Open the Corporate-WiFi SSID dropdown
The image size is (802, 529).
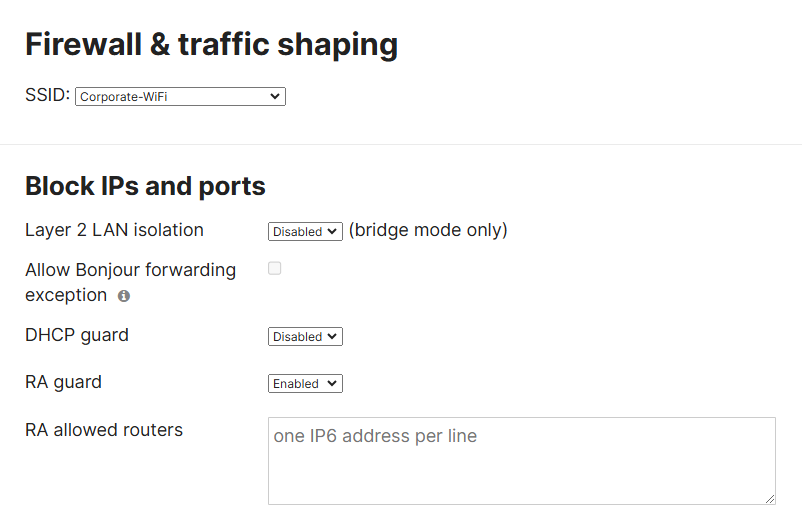[180, 96]
